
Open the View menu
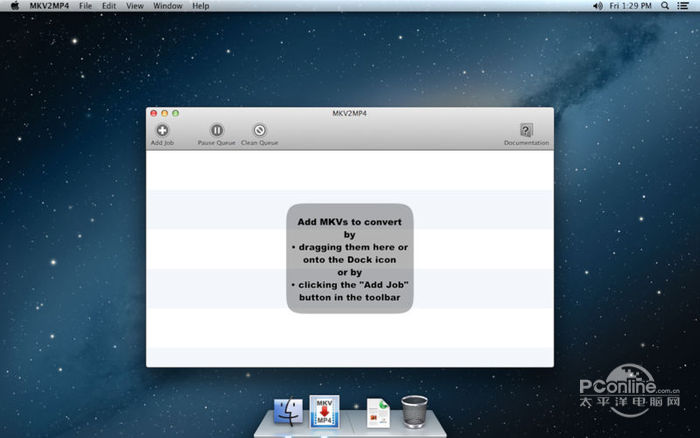tap(135, 6)
